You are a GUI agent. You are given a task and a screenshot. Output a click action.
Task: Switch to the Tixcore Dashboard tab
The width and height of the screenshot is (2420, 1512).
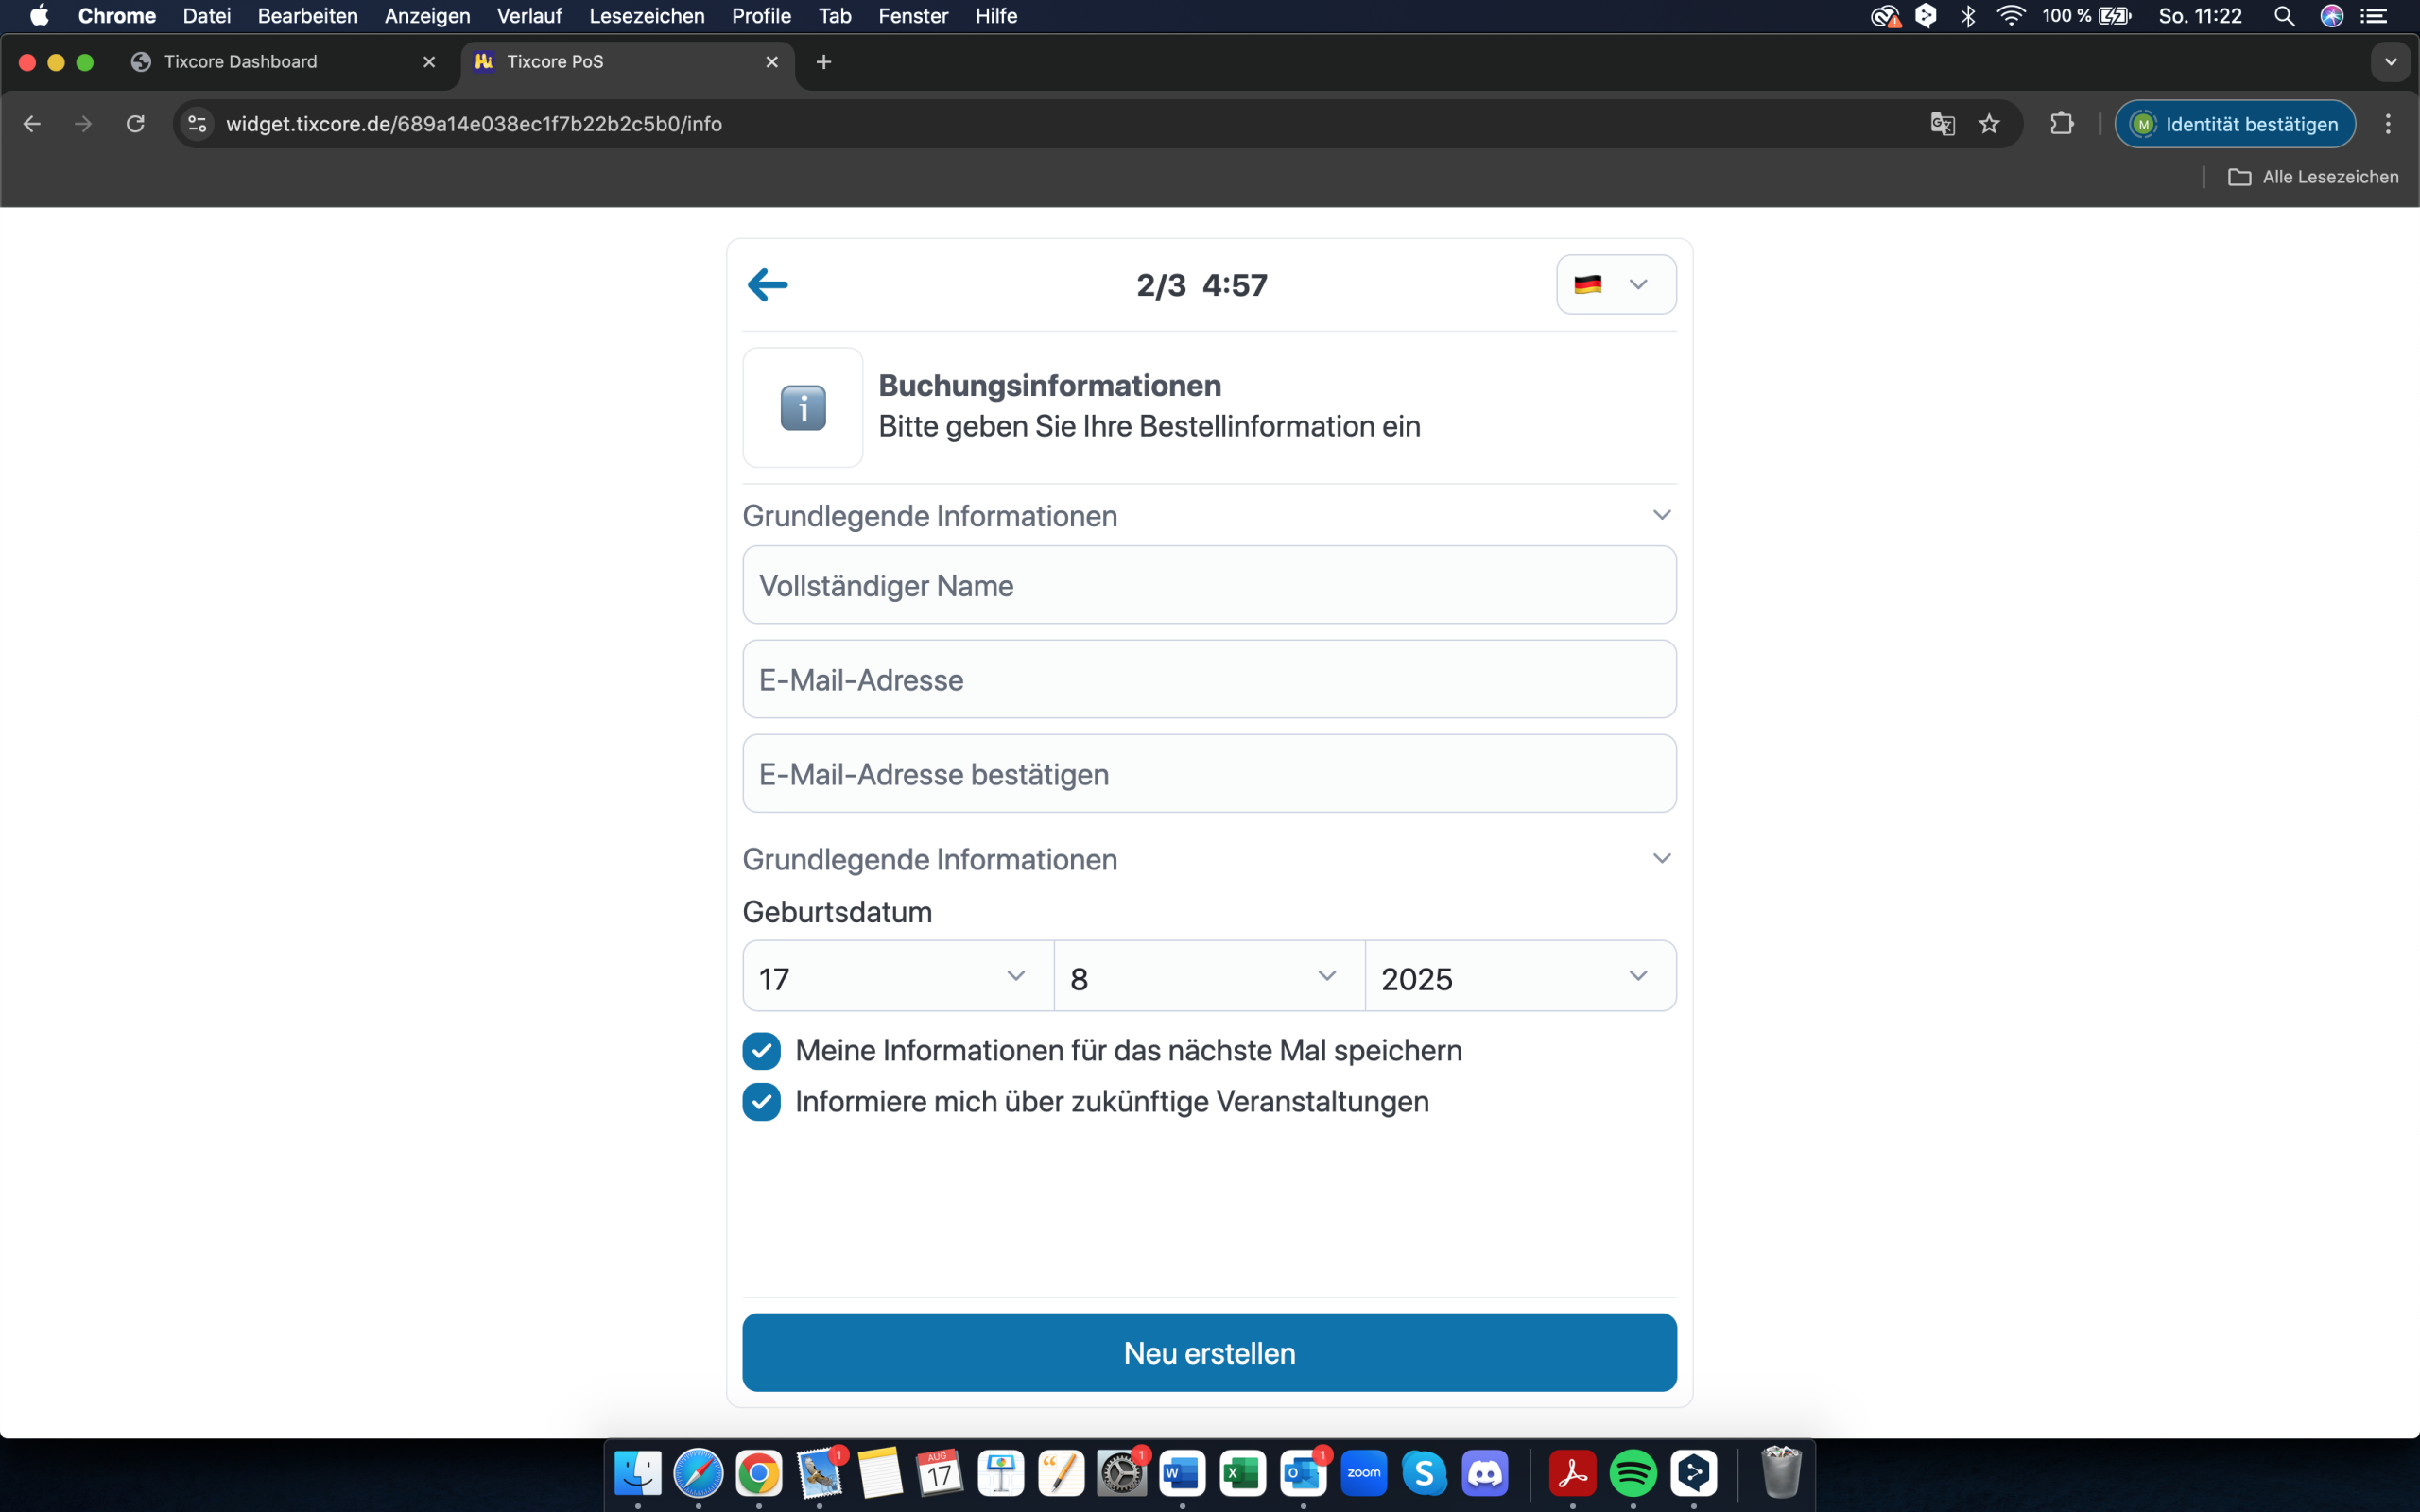pyautogui.click(x=240, y=62)
